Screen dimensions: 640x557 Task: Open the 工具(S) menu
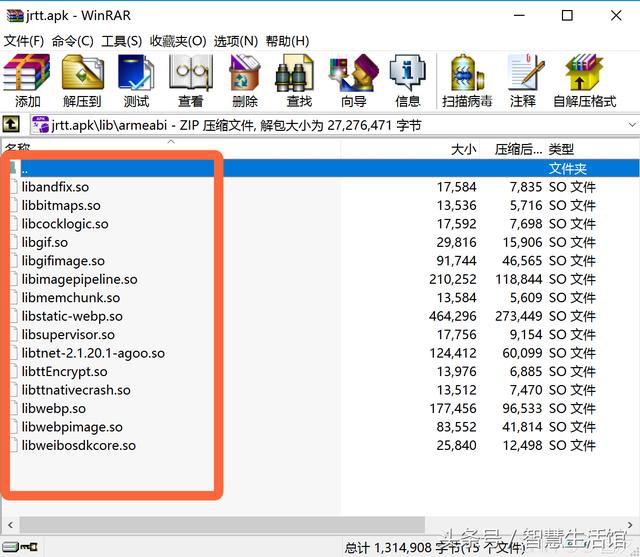click(x=121, y=41)
